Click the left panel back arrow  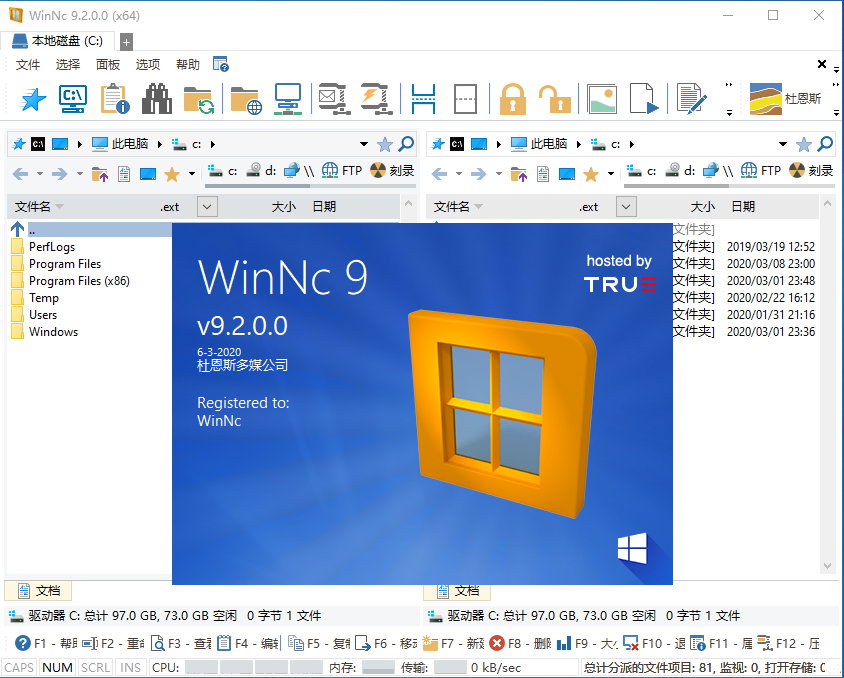click(20, 173)
